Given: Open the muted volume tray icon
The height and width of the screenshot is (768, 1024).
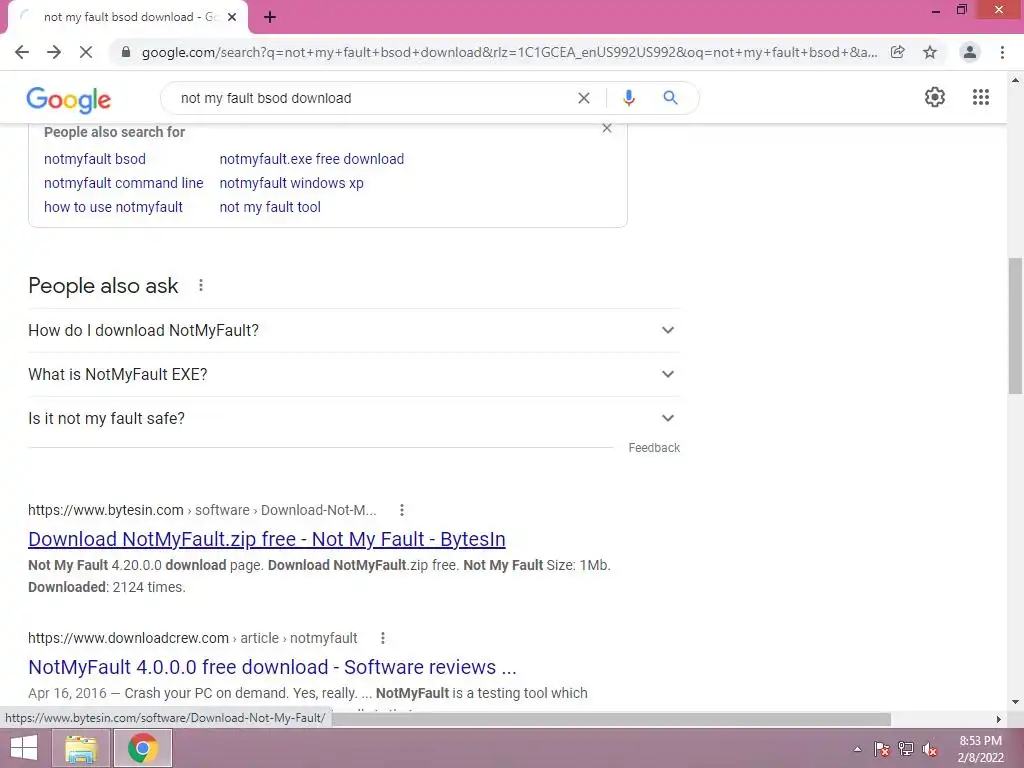Looking at the screenshot, I should (930, 749).
